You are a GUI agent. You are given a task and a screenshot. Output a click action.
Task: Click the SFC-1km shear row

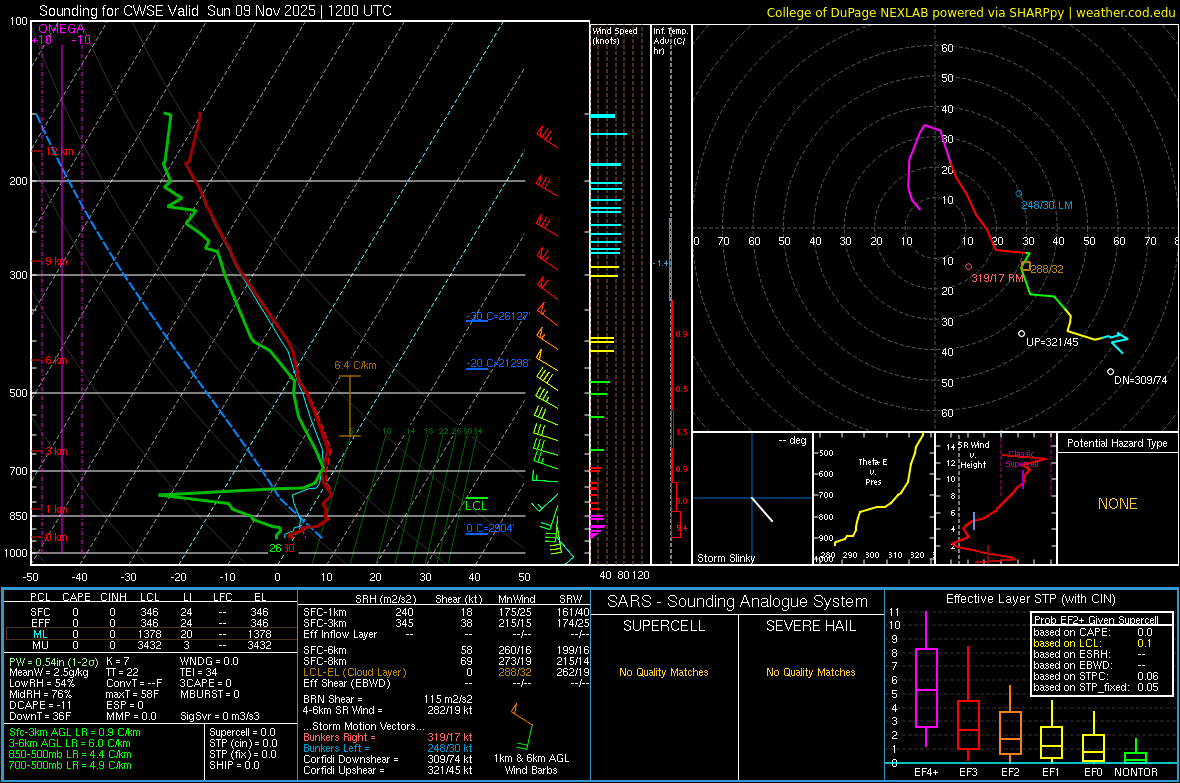pyautogui.click(x=446, y=612)
